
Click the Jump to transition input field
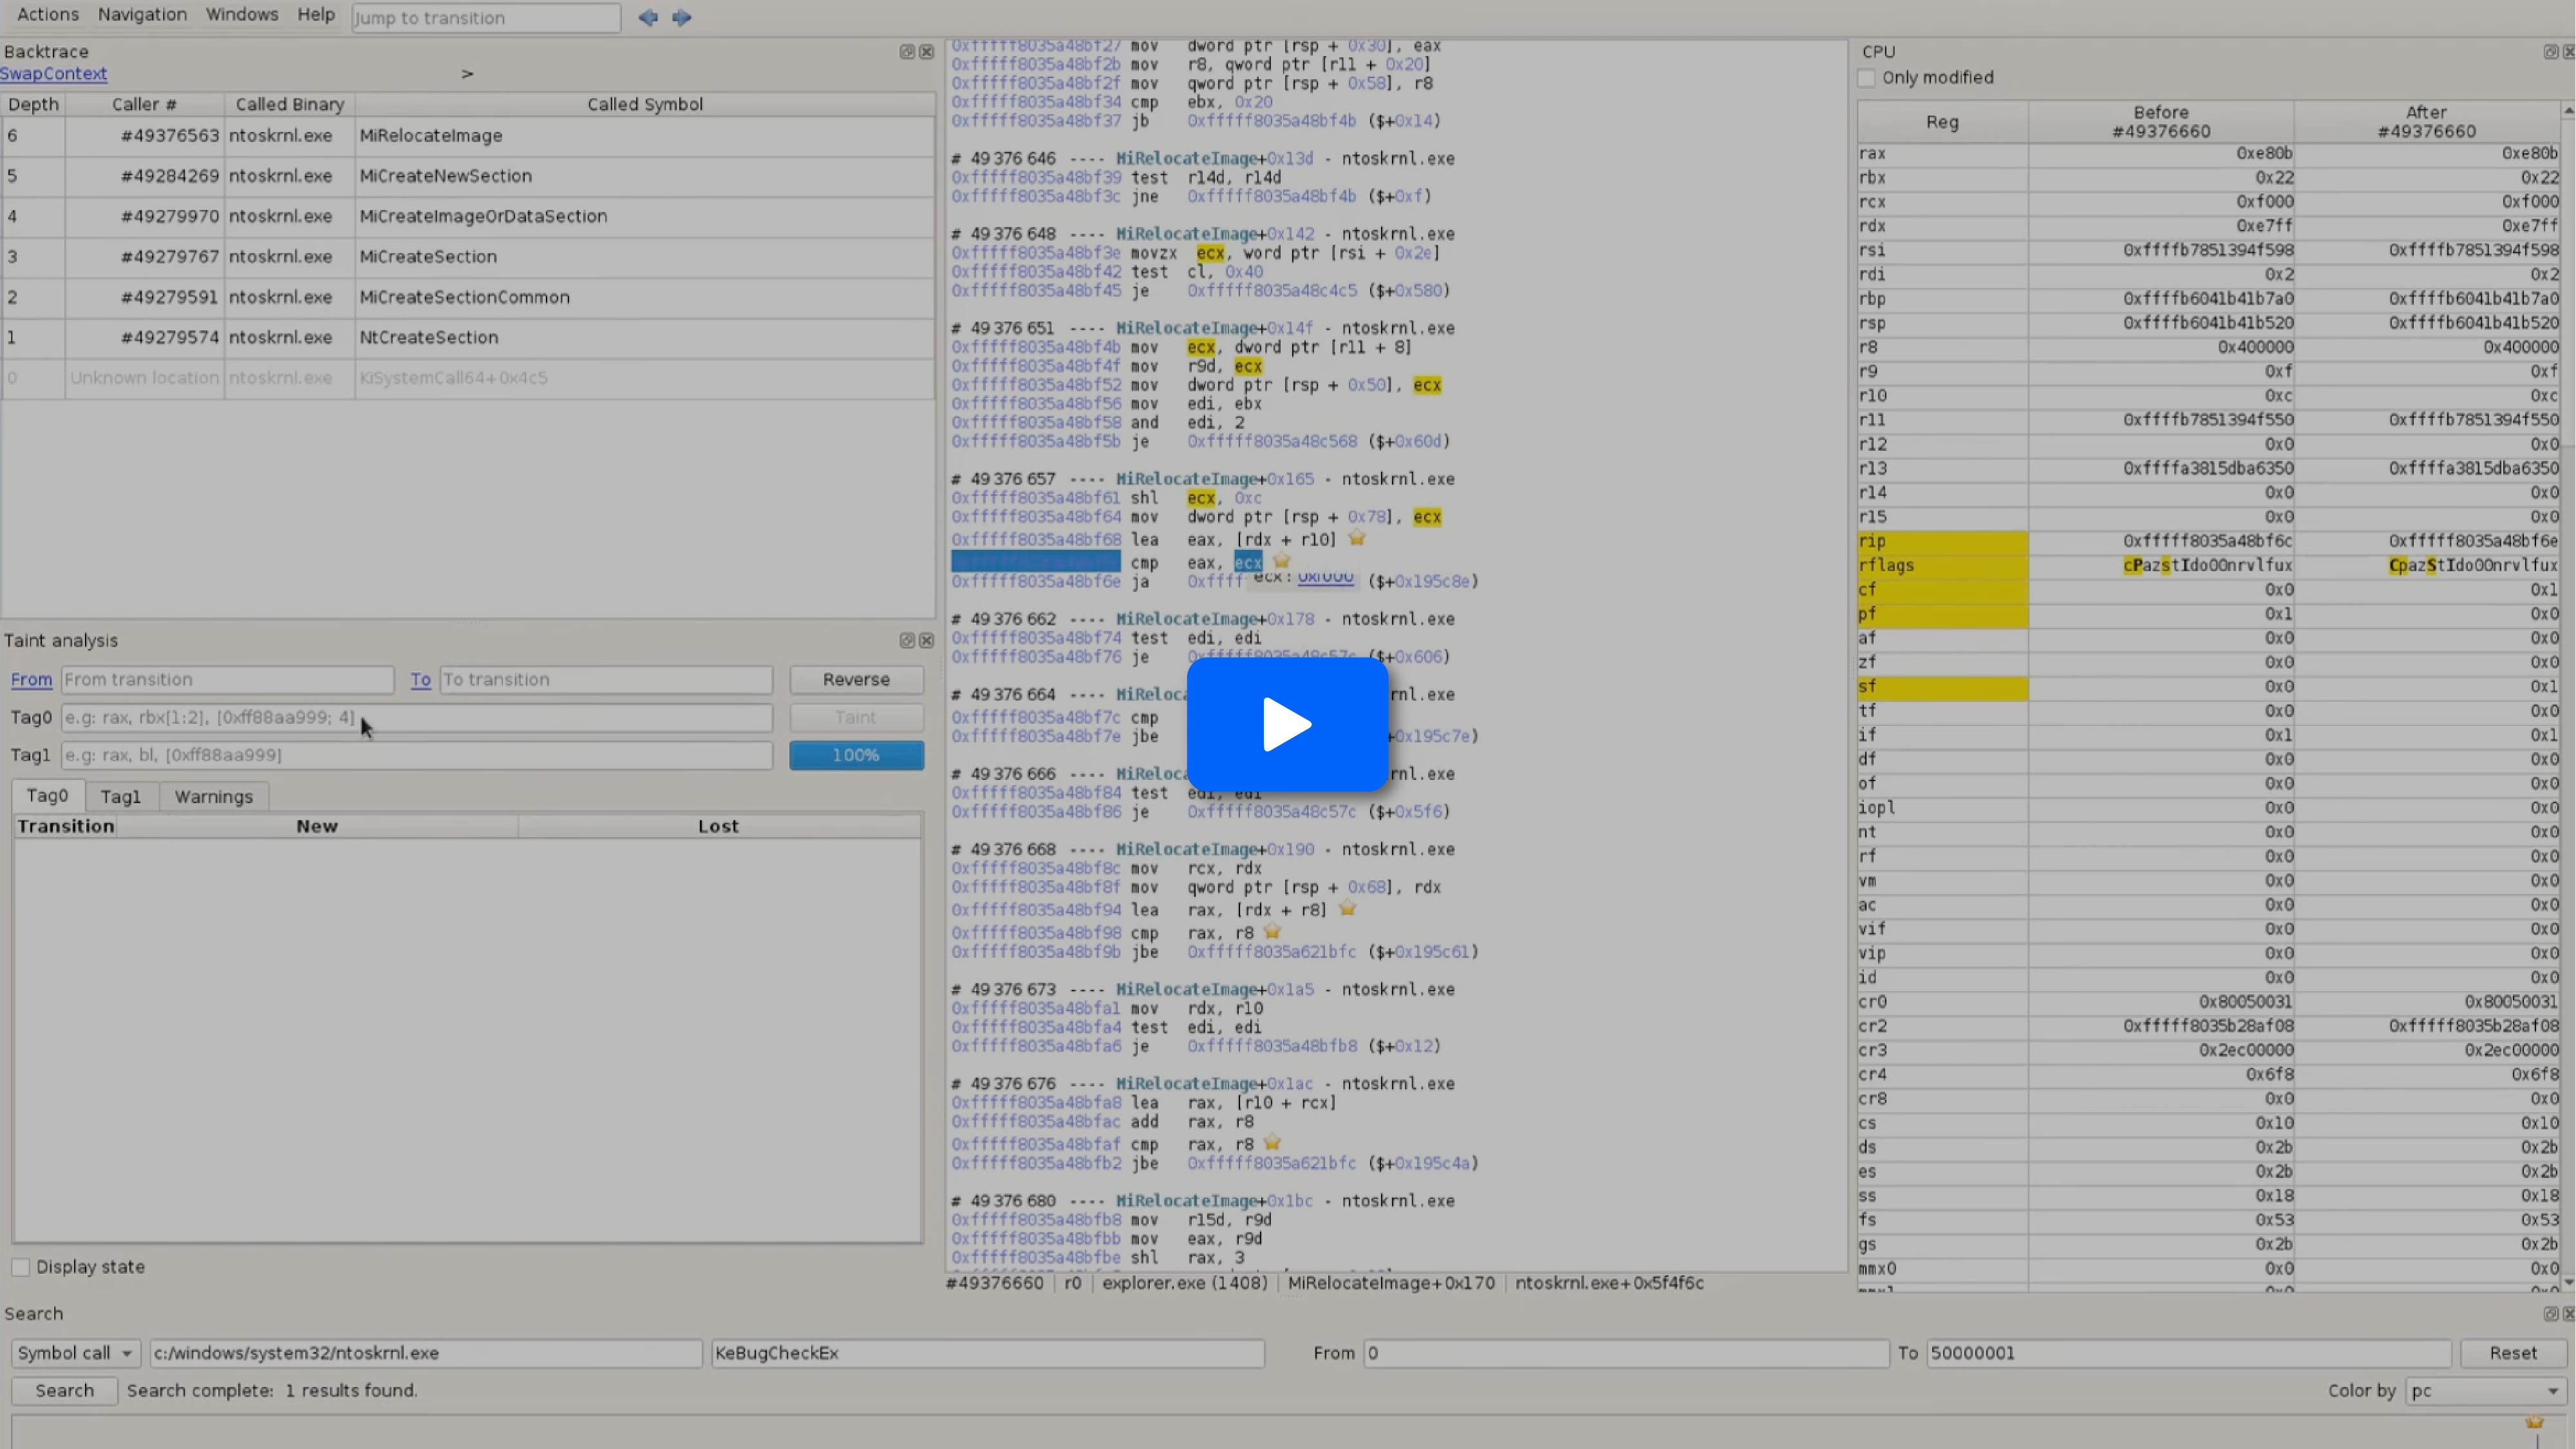486,18
